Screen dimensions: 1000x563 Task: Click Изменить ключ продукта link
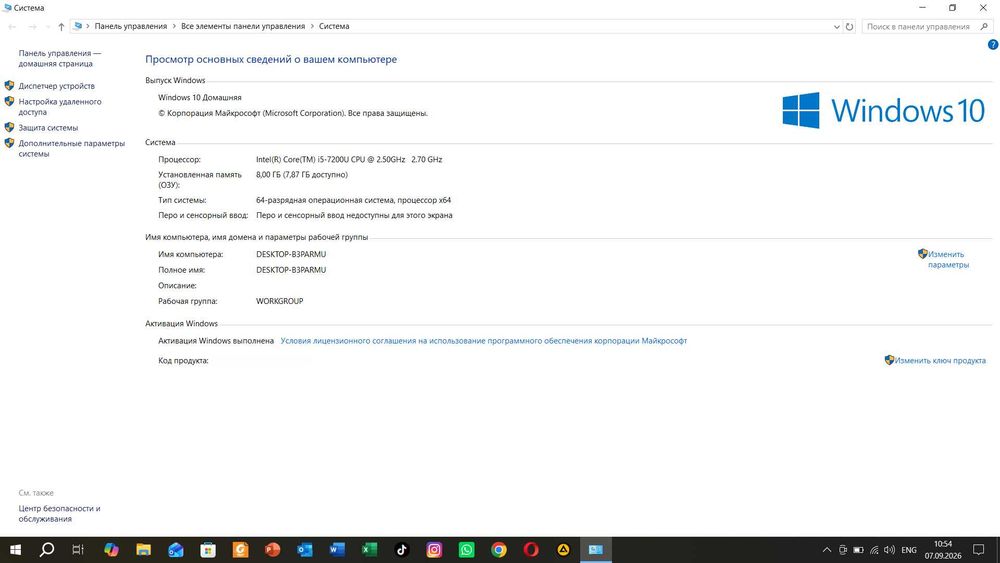click(x=939, y=360)
